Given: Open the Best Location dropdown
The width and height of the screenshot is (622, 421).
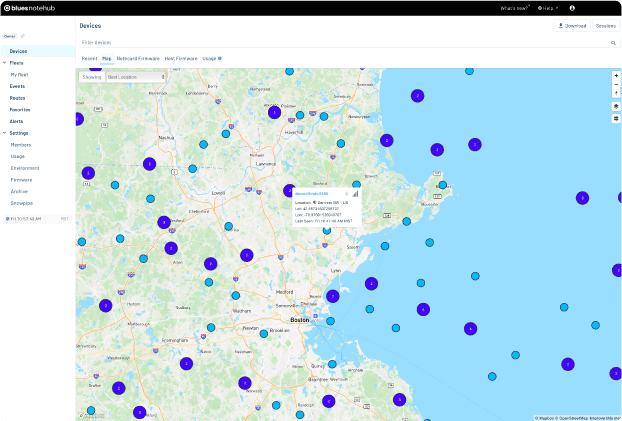Looking at the screenshot, I should tap(135, 76).
